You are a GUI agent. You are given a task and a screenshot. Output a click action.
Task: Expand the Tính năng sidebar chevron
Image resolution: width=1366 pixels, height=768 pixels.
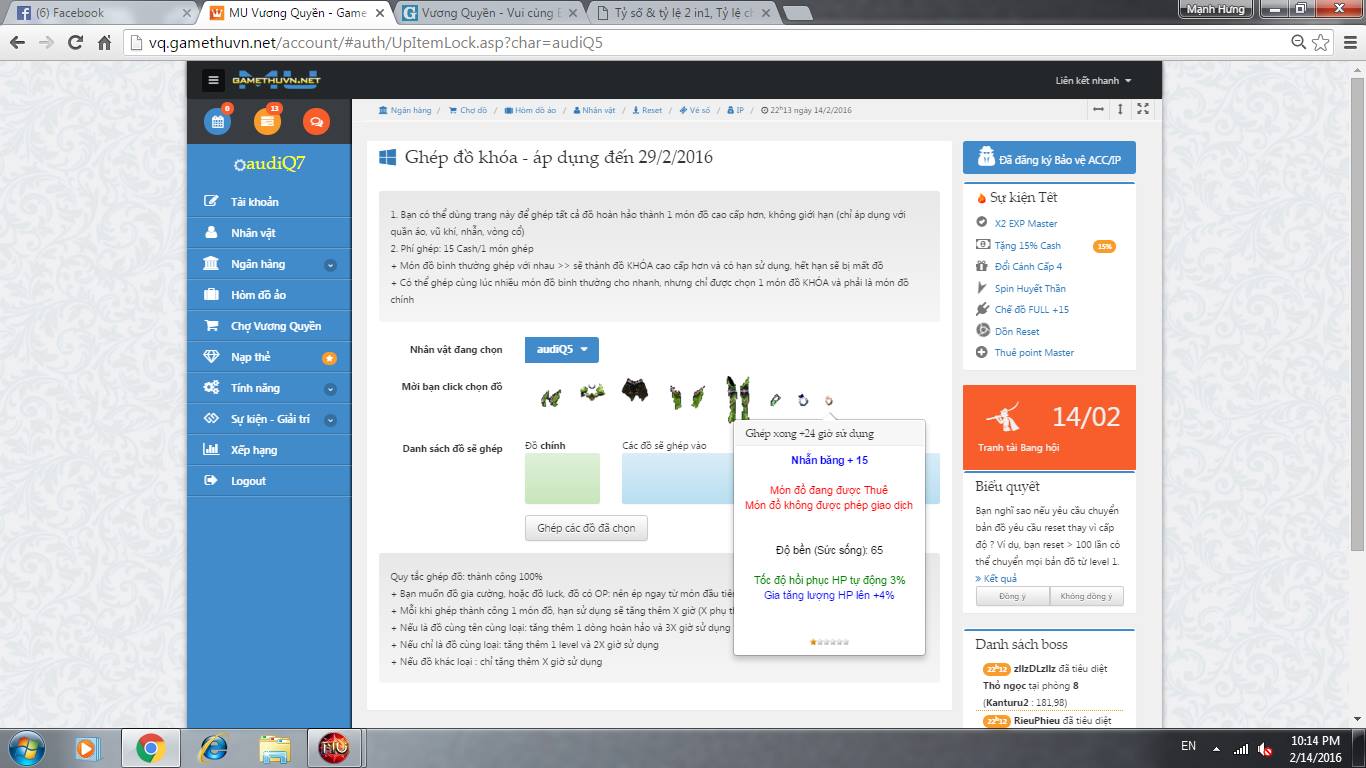(330, 389)
